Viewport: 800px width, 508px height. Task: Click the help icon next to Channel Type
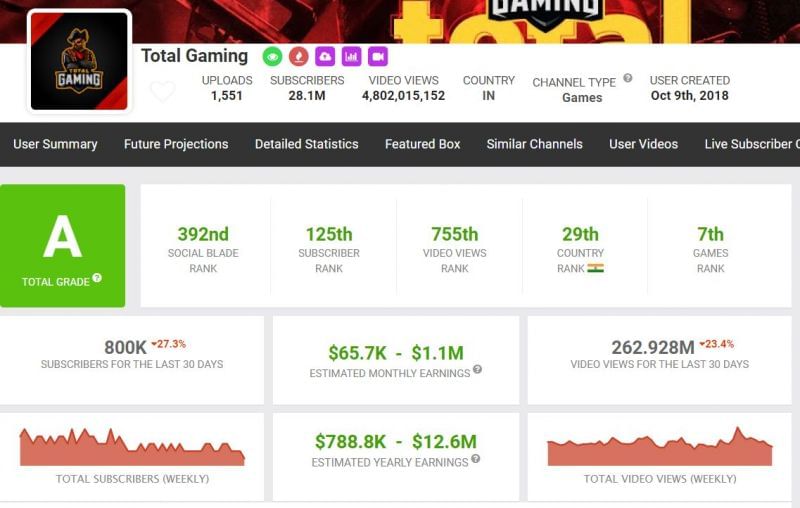click(628, 78)
